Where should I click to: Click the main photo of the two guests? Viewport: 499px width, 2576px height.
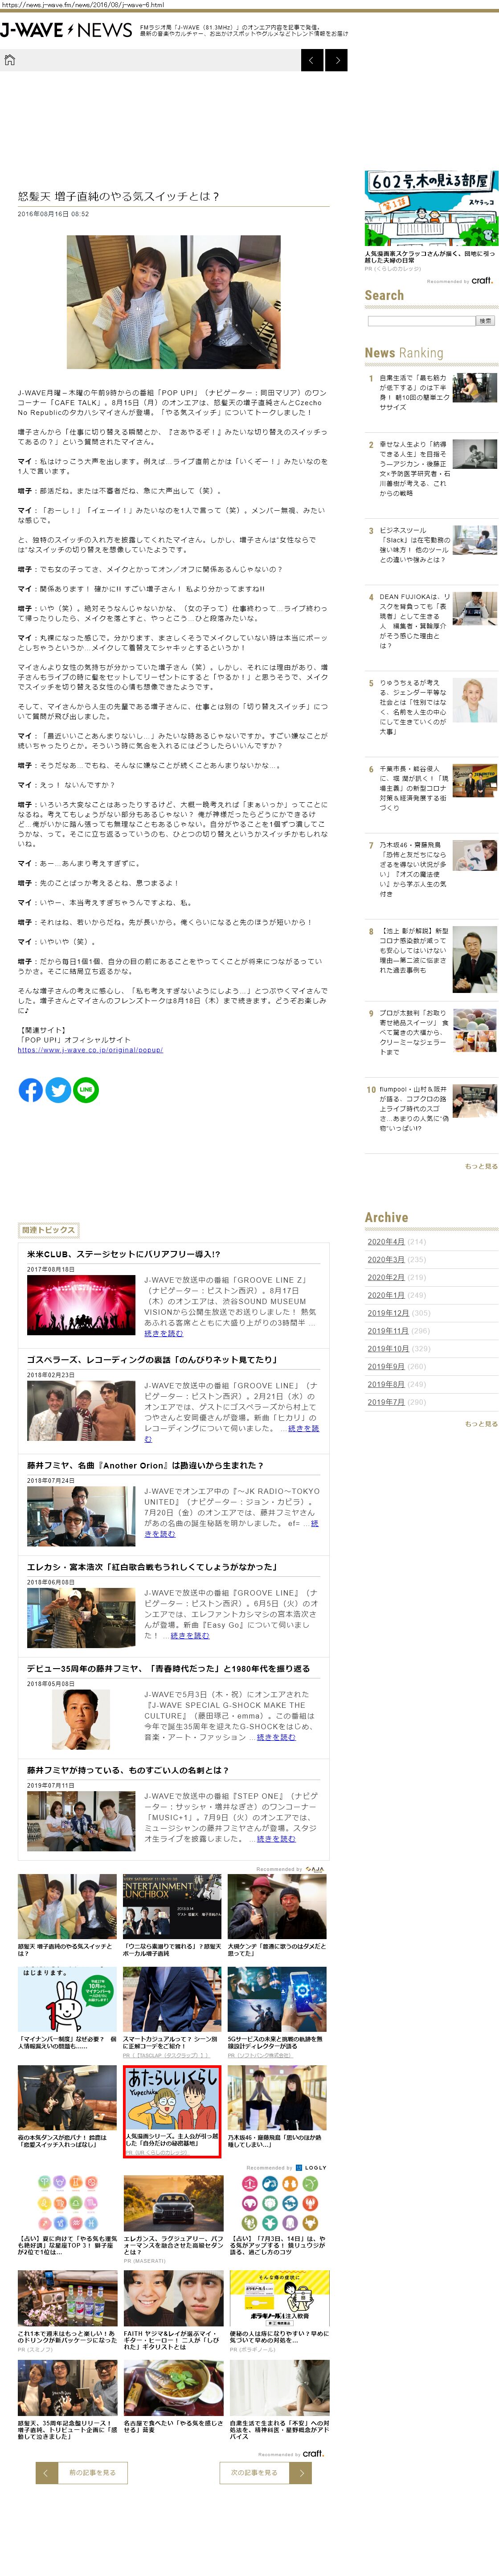tap(173, 302)
